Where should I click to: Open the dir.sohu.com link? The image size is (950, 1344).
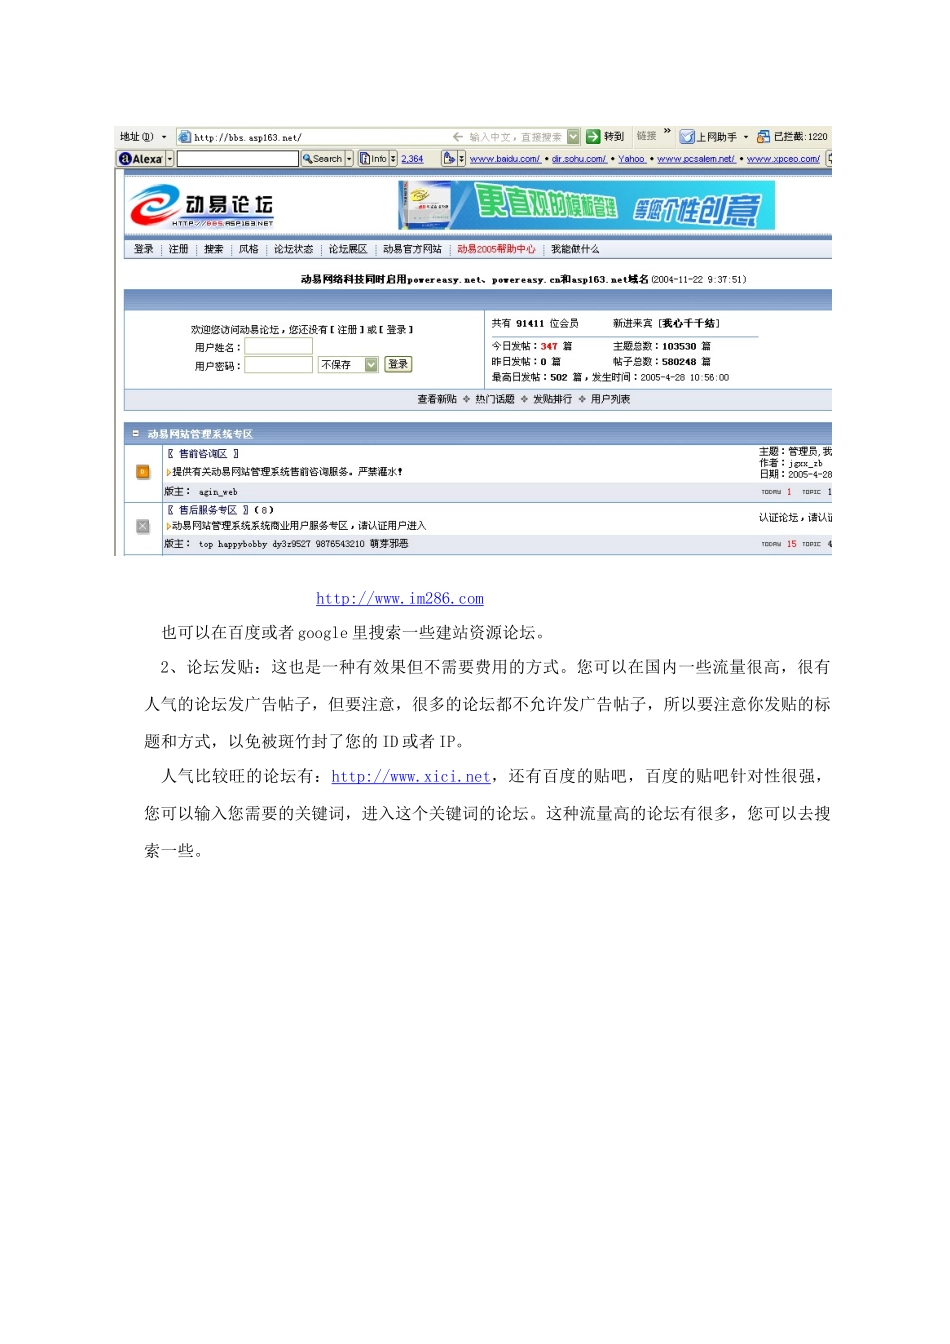click(x=579, y=159)
